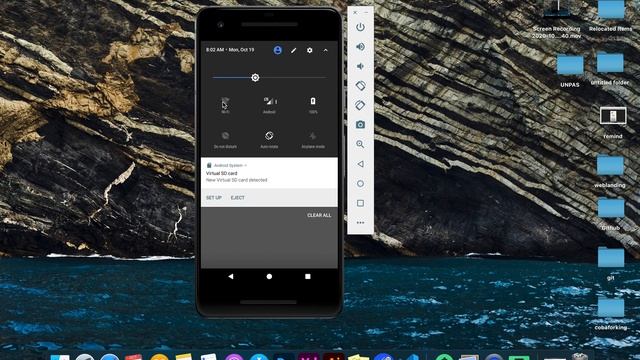Image resolution: width=640 pixels, height=360 pixels.
Task: Tap the phone's on-screen back button
Action: click(x=231, y=276)
